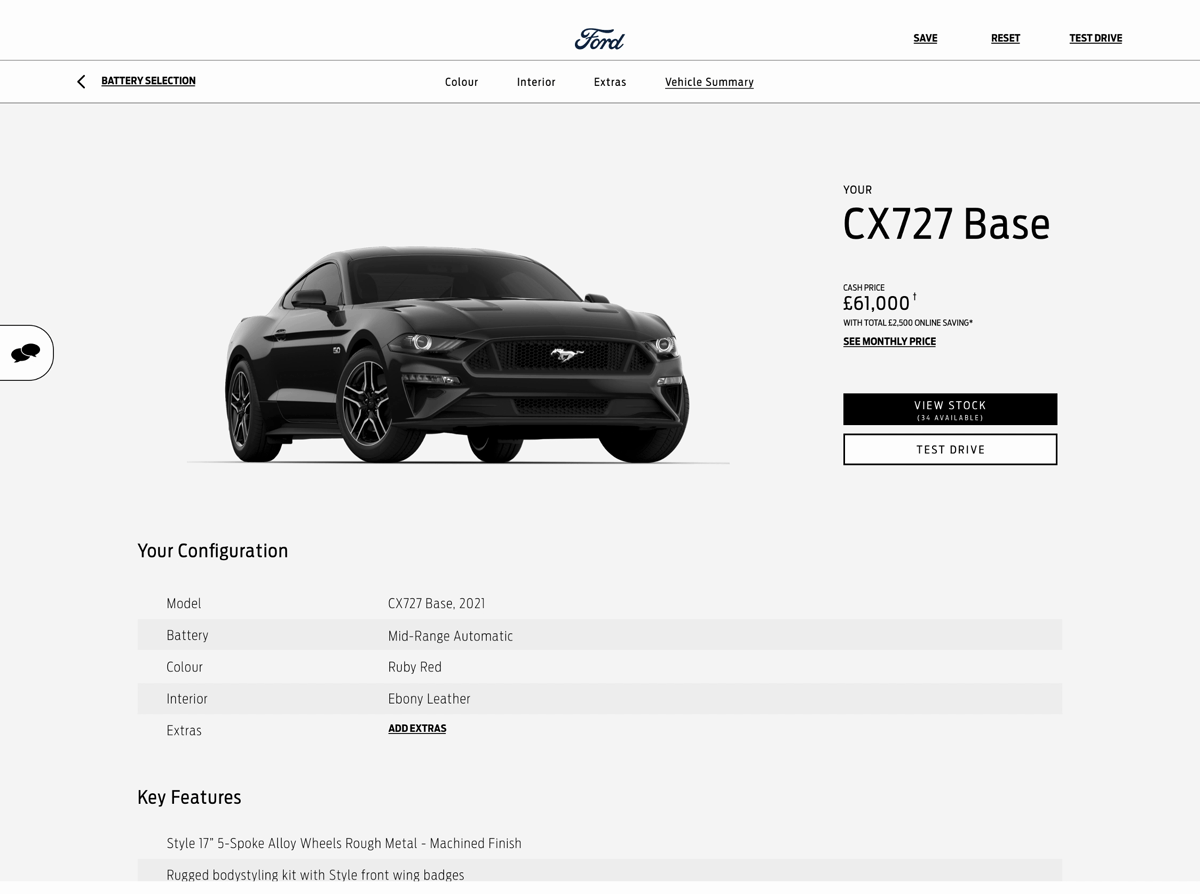This screenshot has height=894, width=1200.
Task: Save the configuration via SAVE link
Action: 925,38
